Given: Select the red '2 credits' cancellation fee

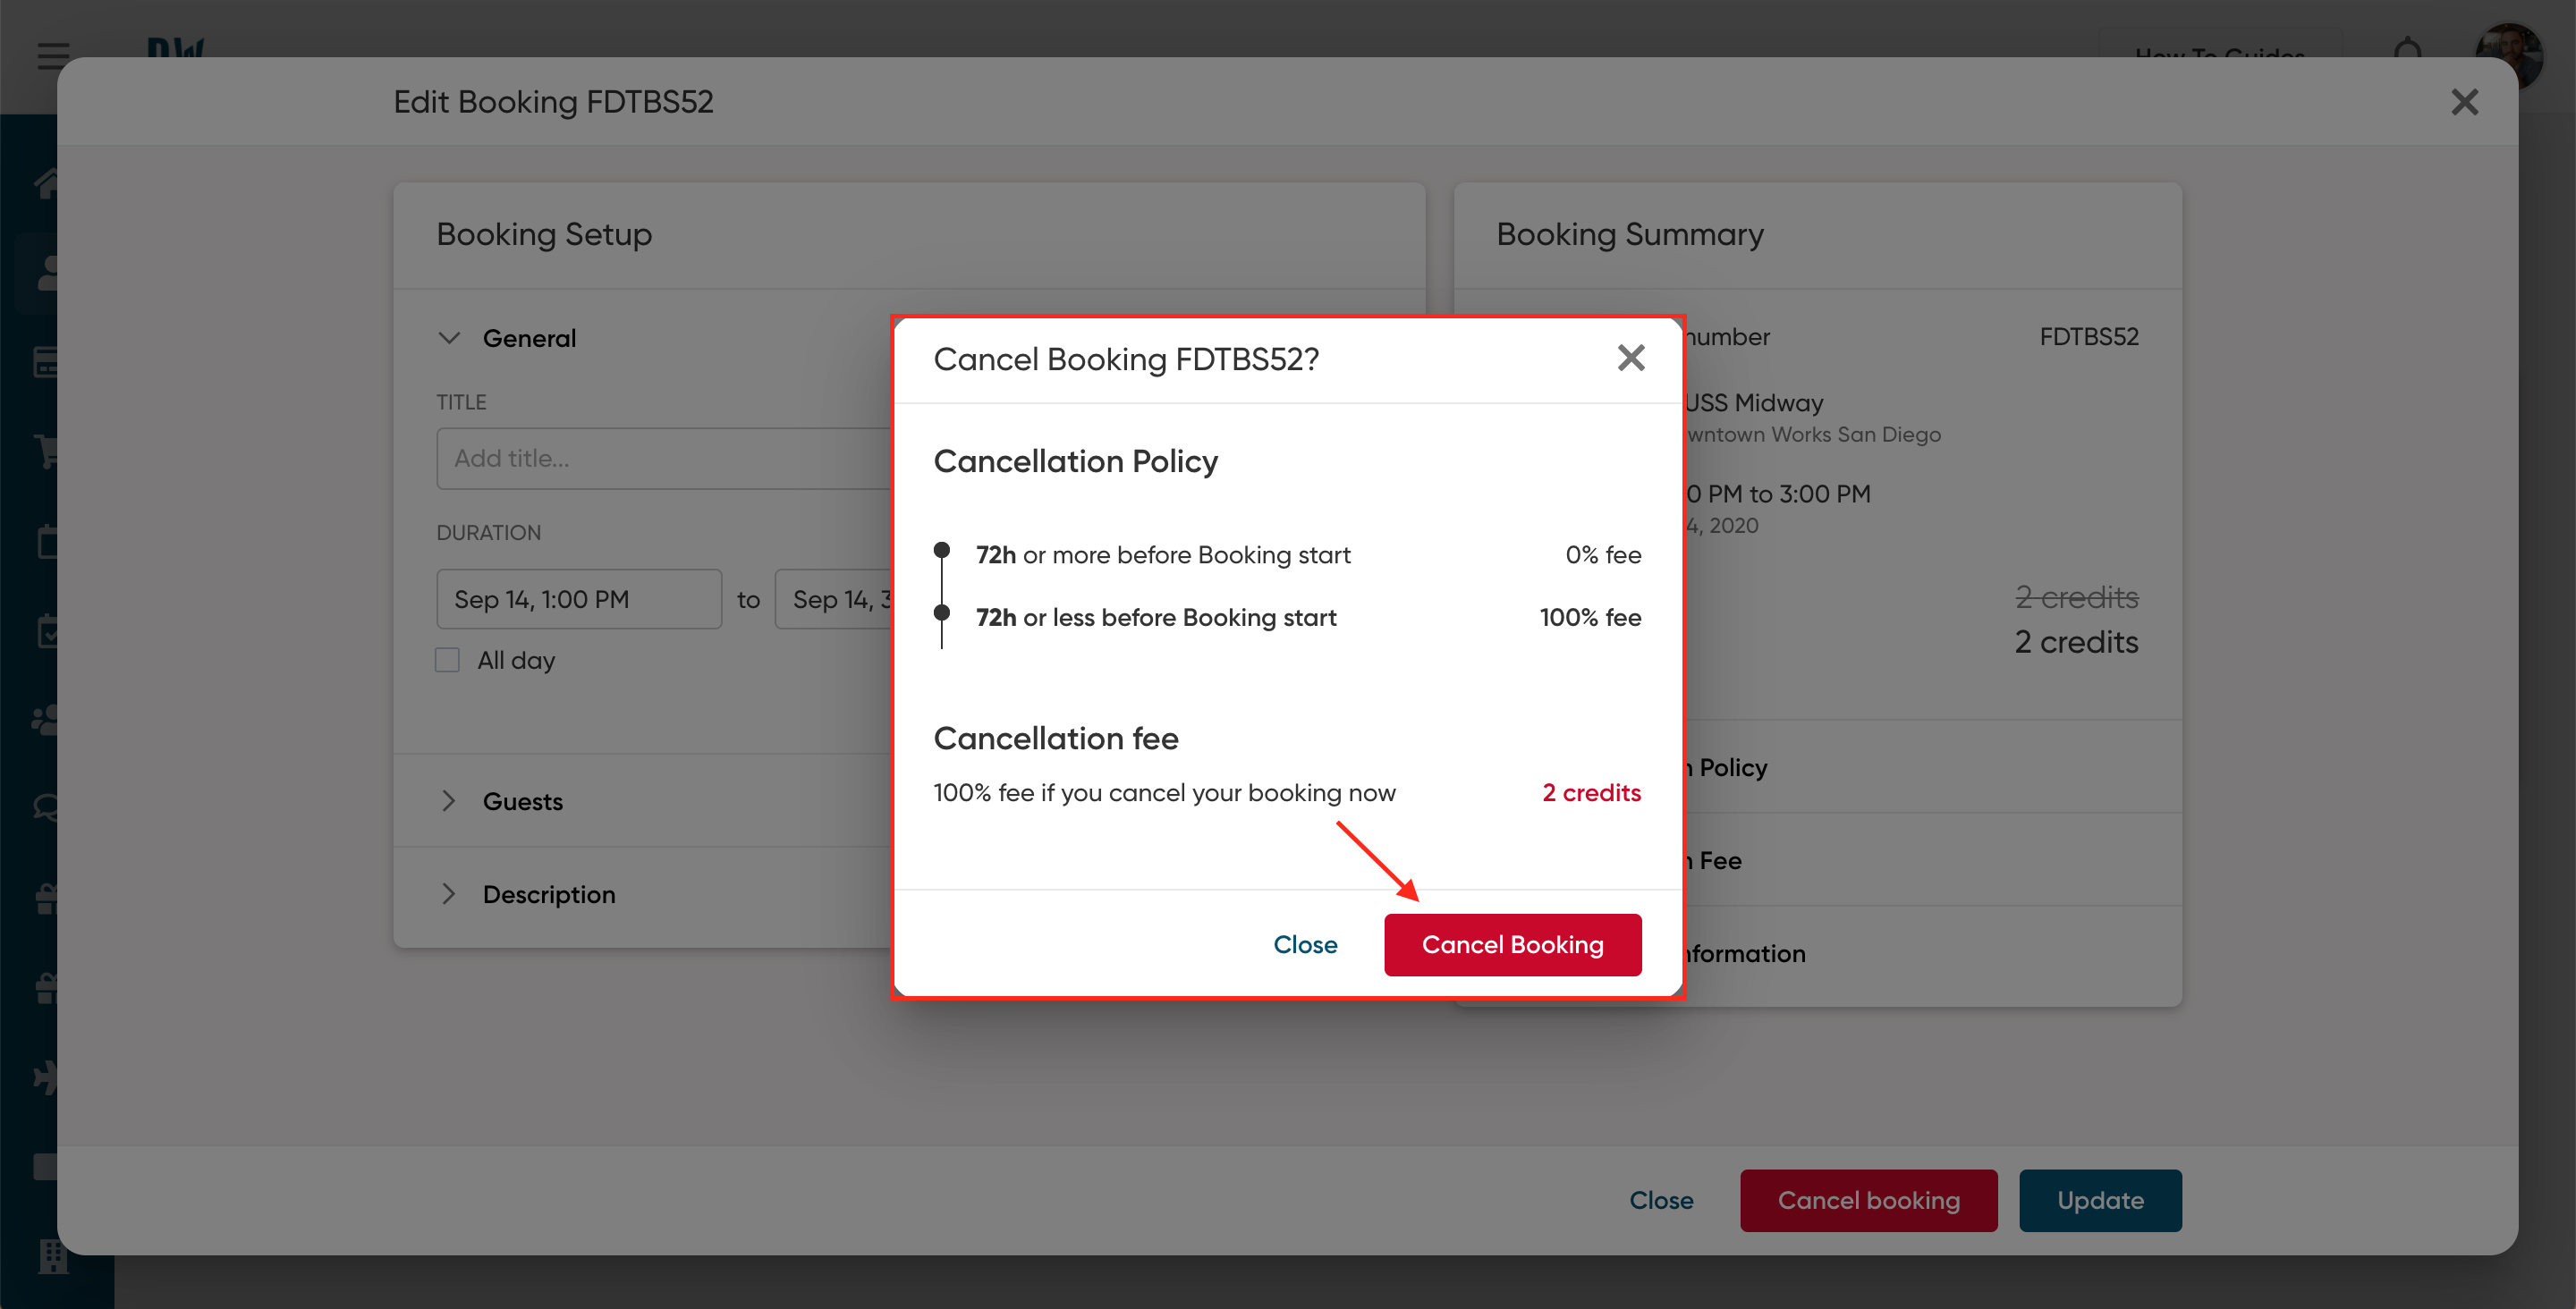Looking at the screenshot, I should click(x=1591, y=793).
